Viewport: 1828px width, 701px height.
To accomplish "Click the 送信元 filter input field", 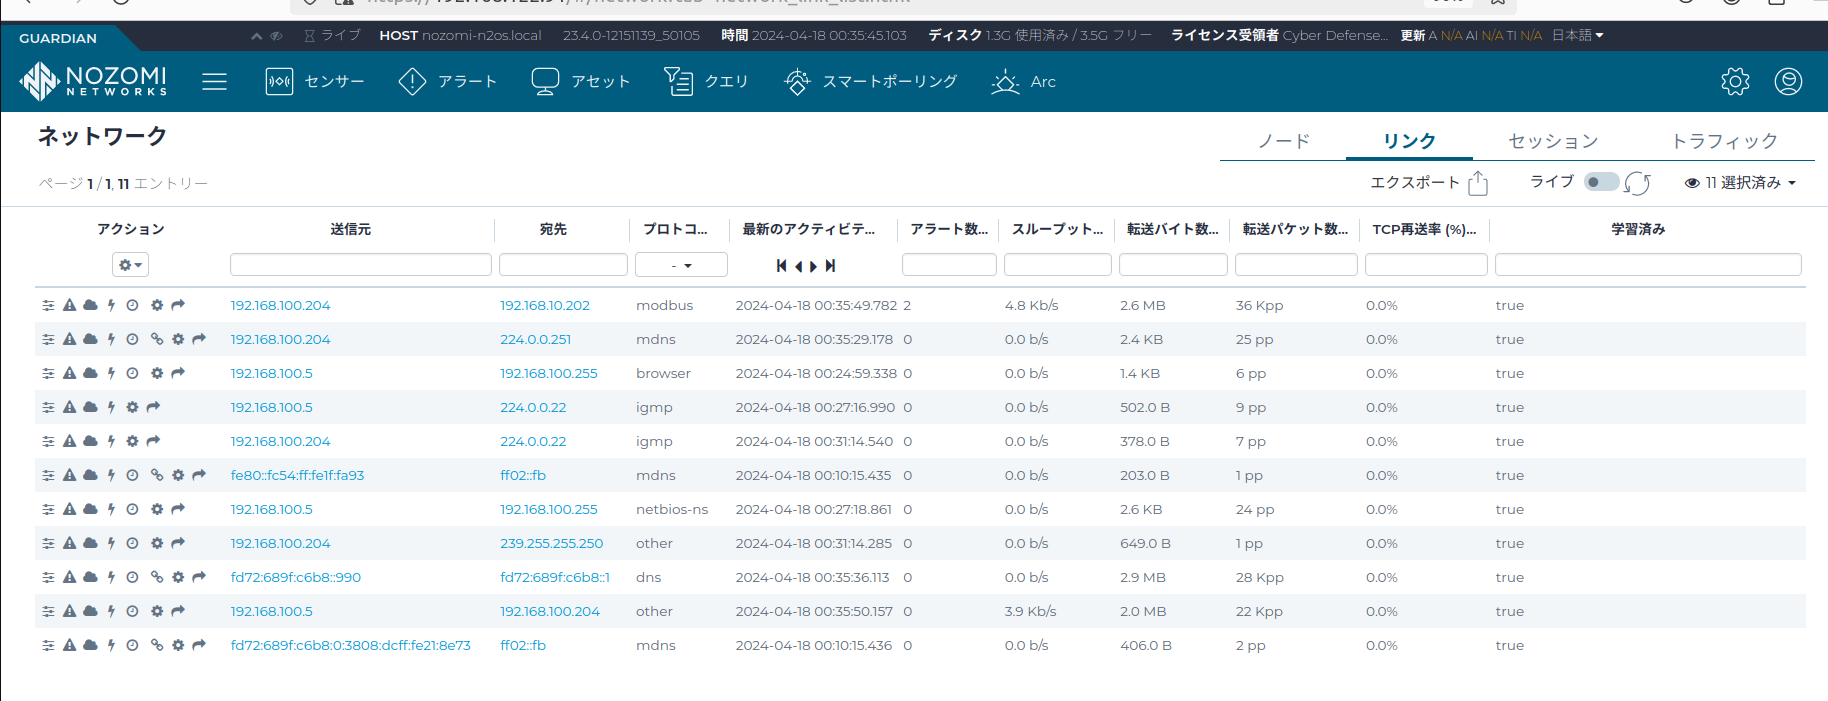I will [x=360, y=265].
